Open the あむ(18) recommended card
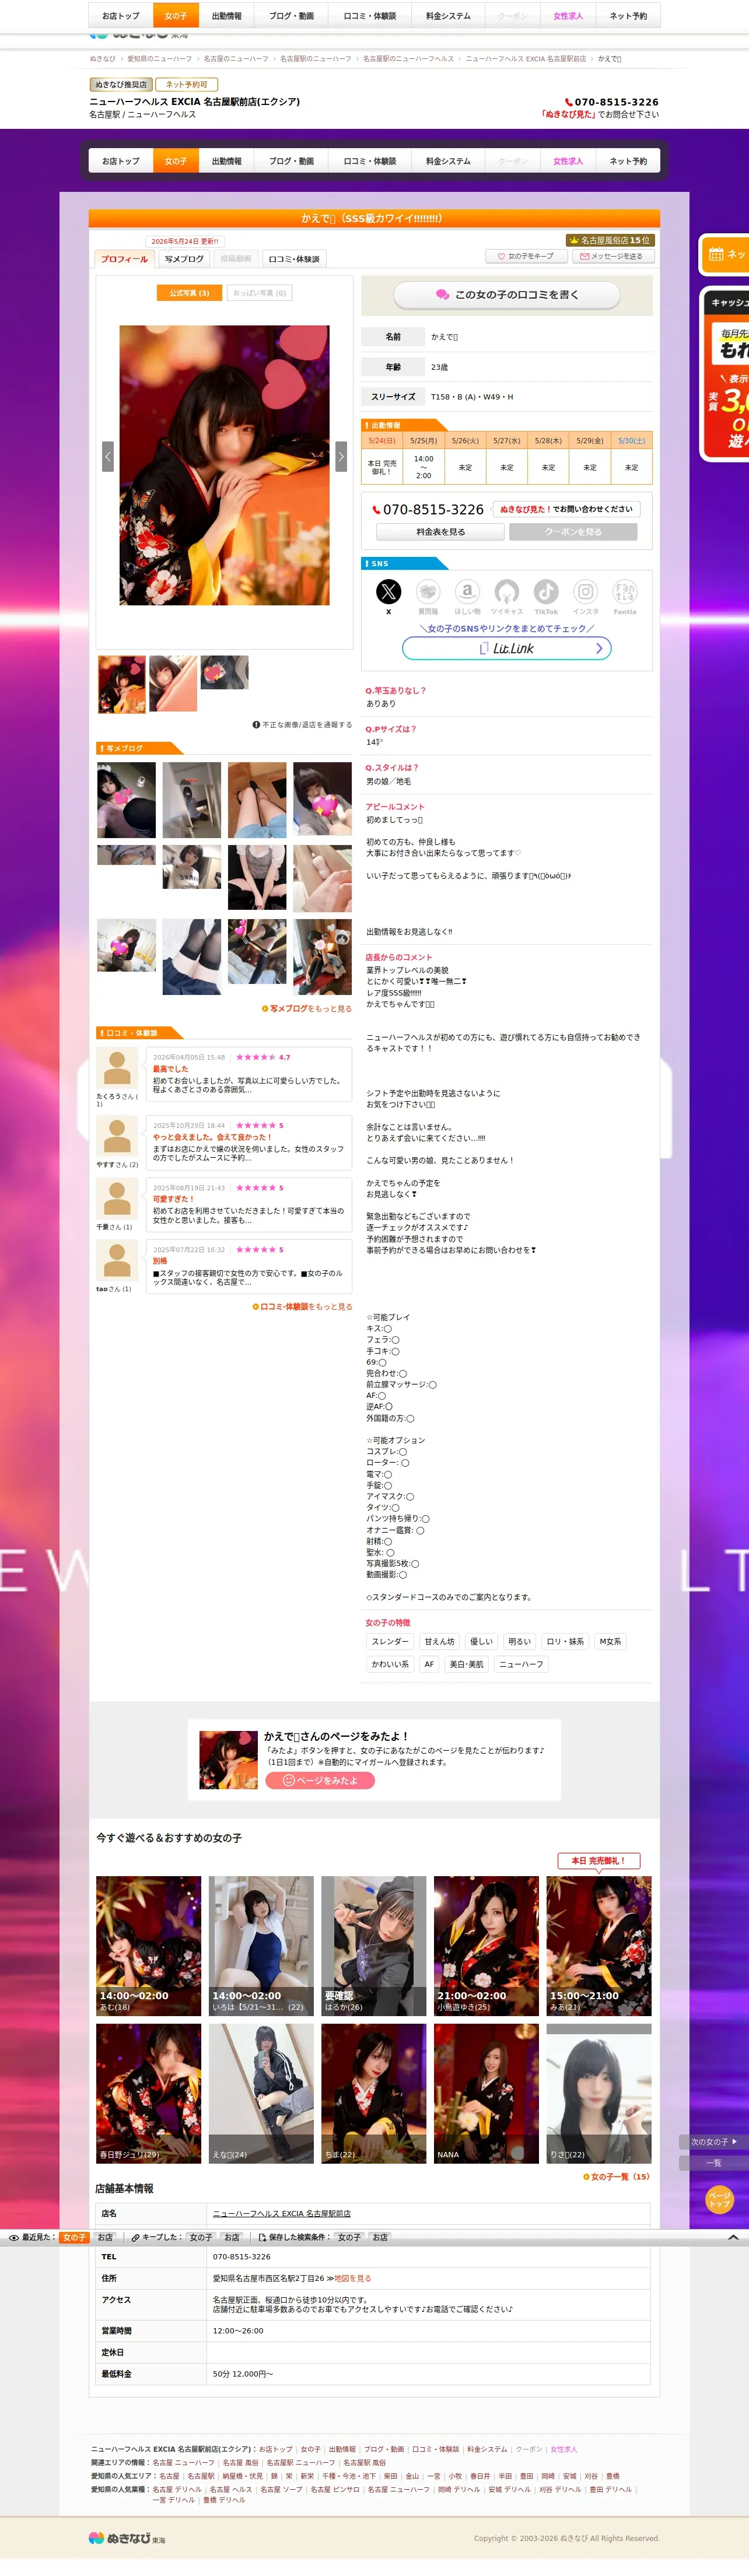The width and height of the screenshot is (749, 2576). click(149, 1945)
